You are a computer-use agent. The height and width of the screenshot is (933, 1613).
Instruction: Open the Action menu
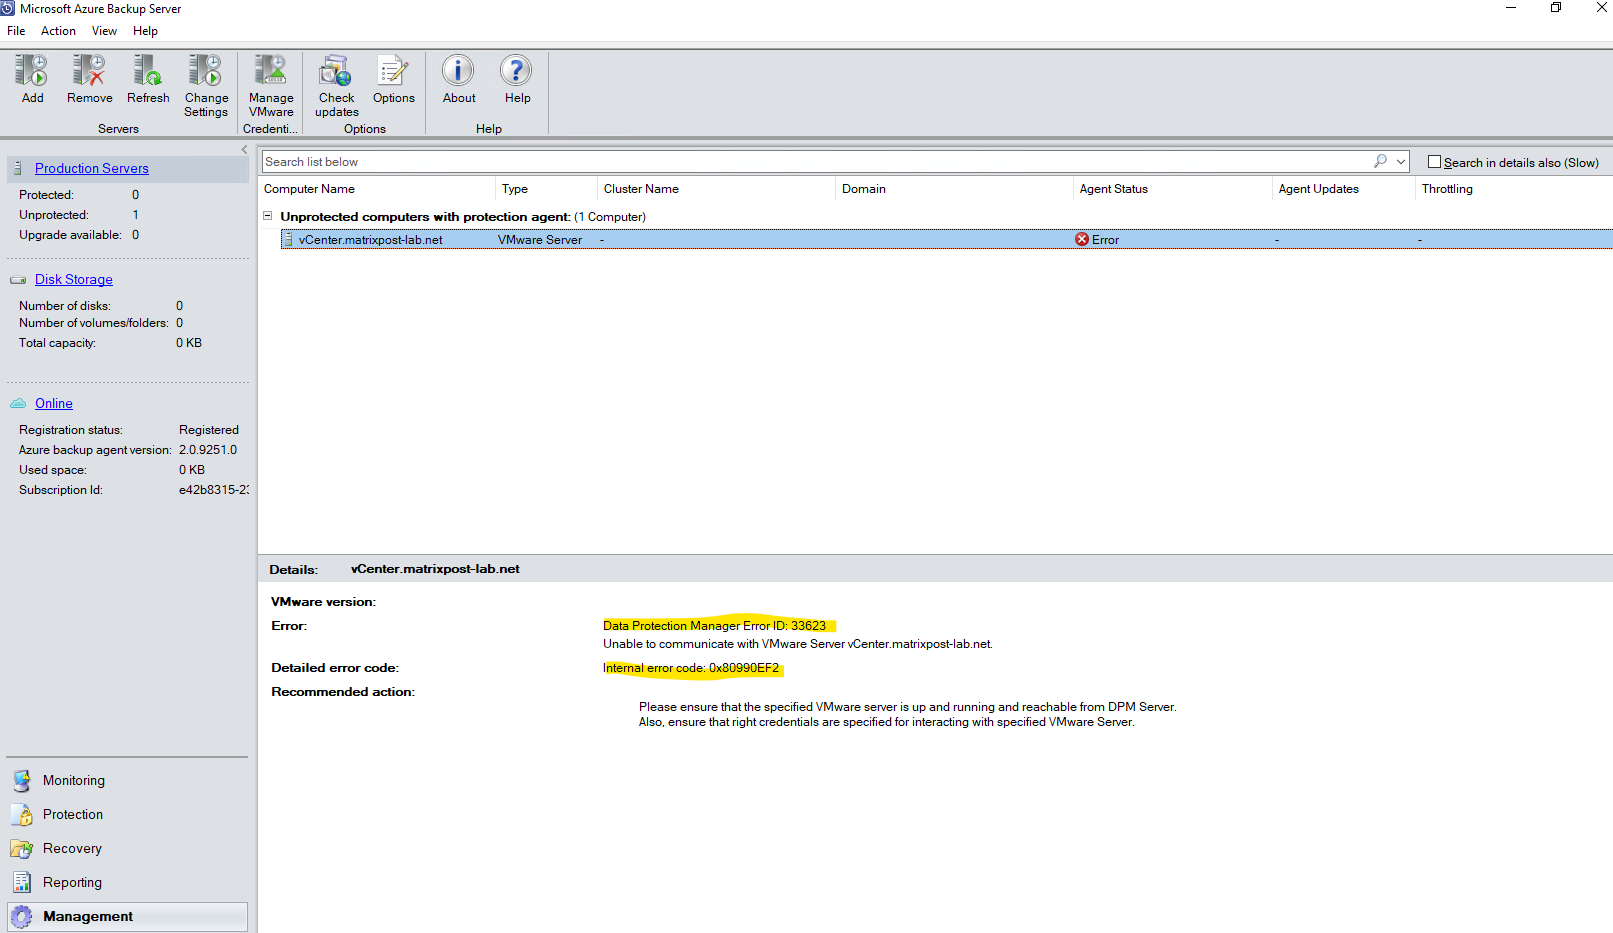coord(58,31)
